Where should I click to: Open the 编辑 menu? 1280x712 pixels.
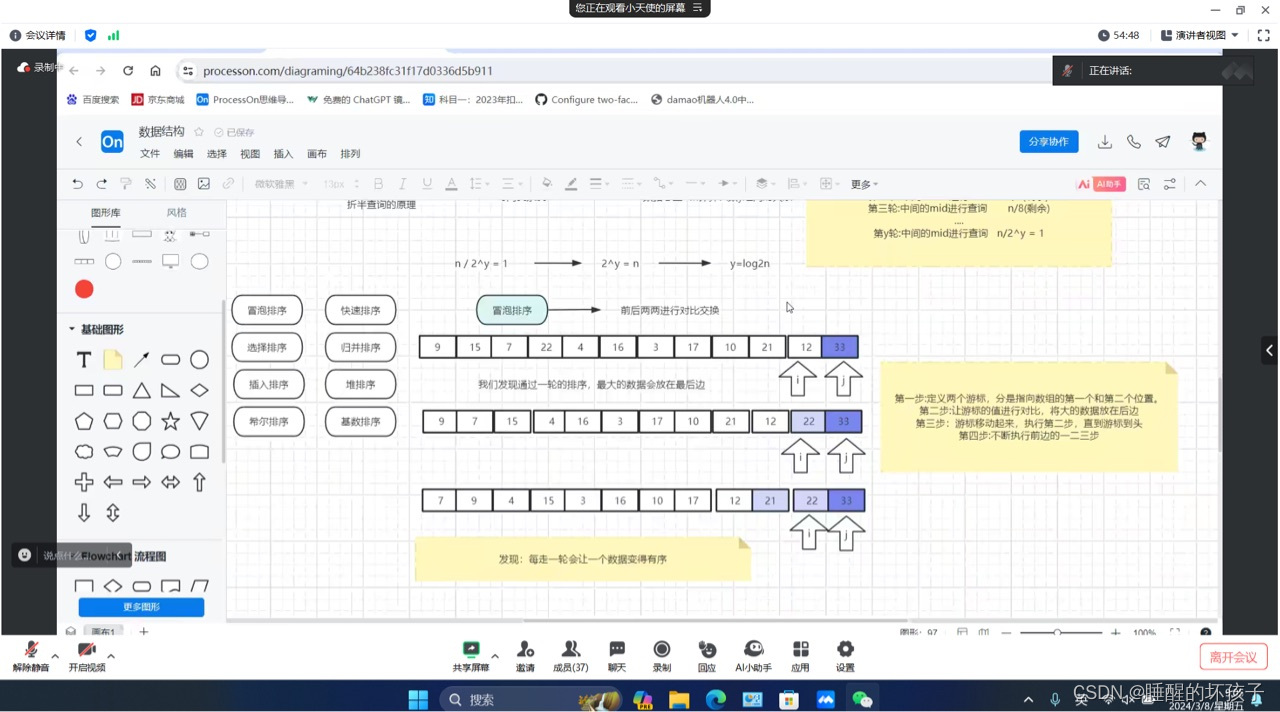(183, 154)
